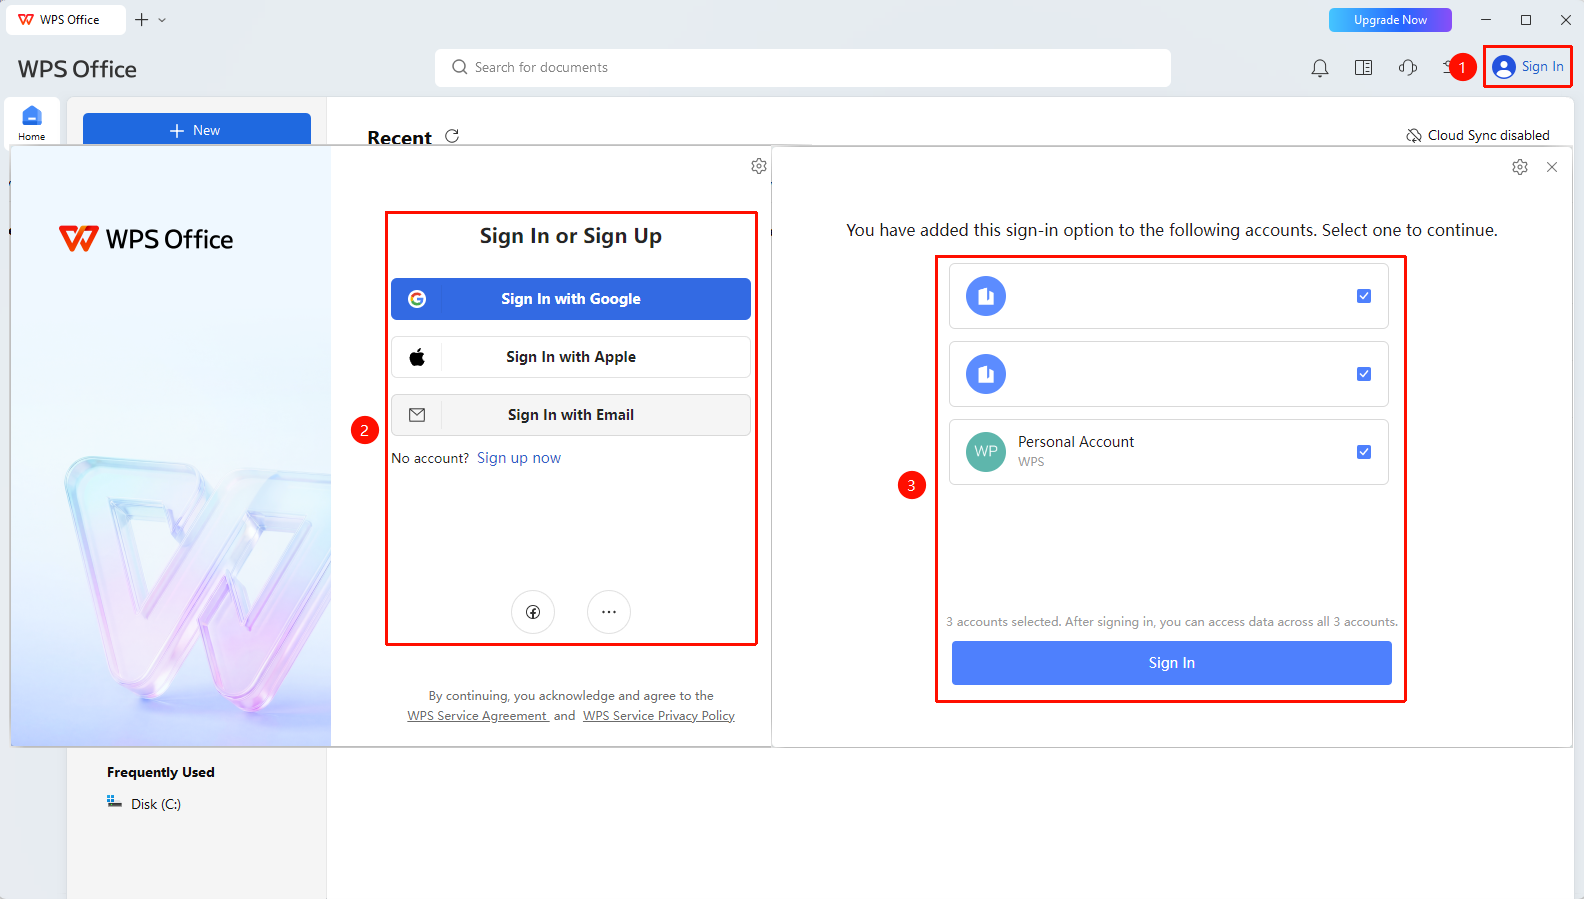Switch to the WPS Office title tab
Image resolution: width=1584 pixels, height=899 pixels.
coord(66,20)
